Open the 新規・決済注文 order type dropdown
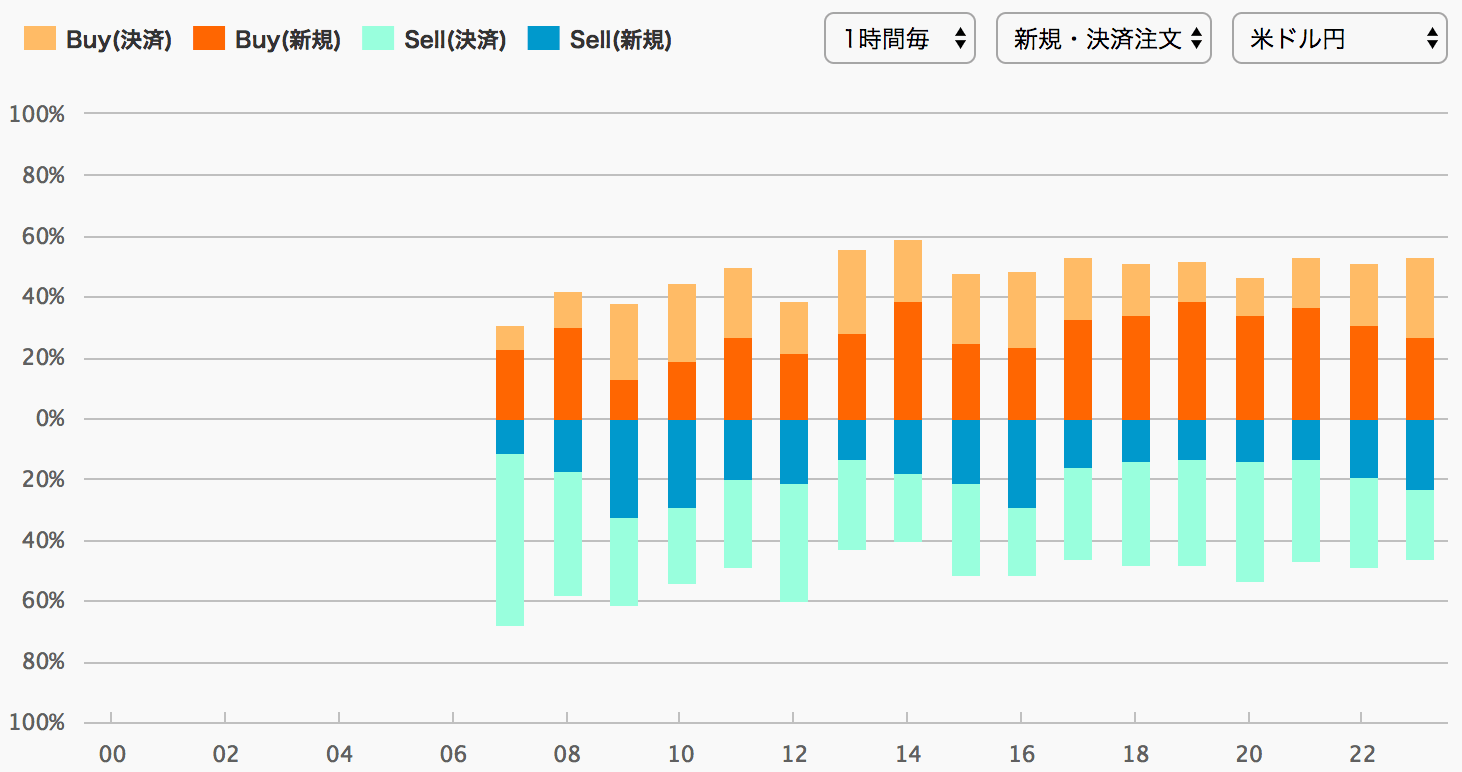 [1104, 39]
